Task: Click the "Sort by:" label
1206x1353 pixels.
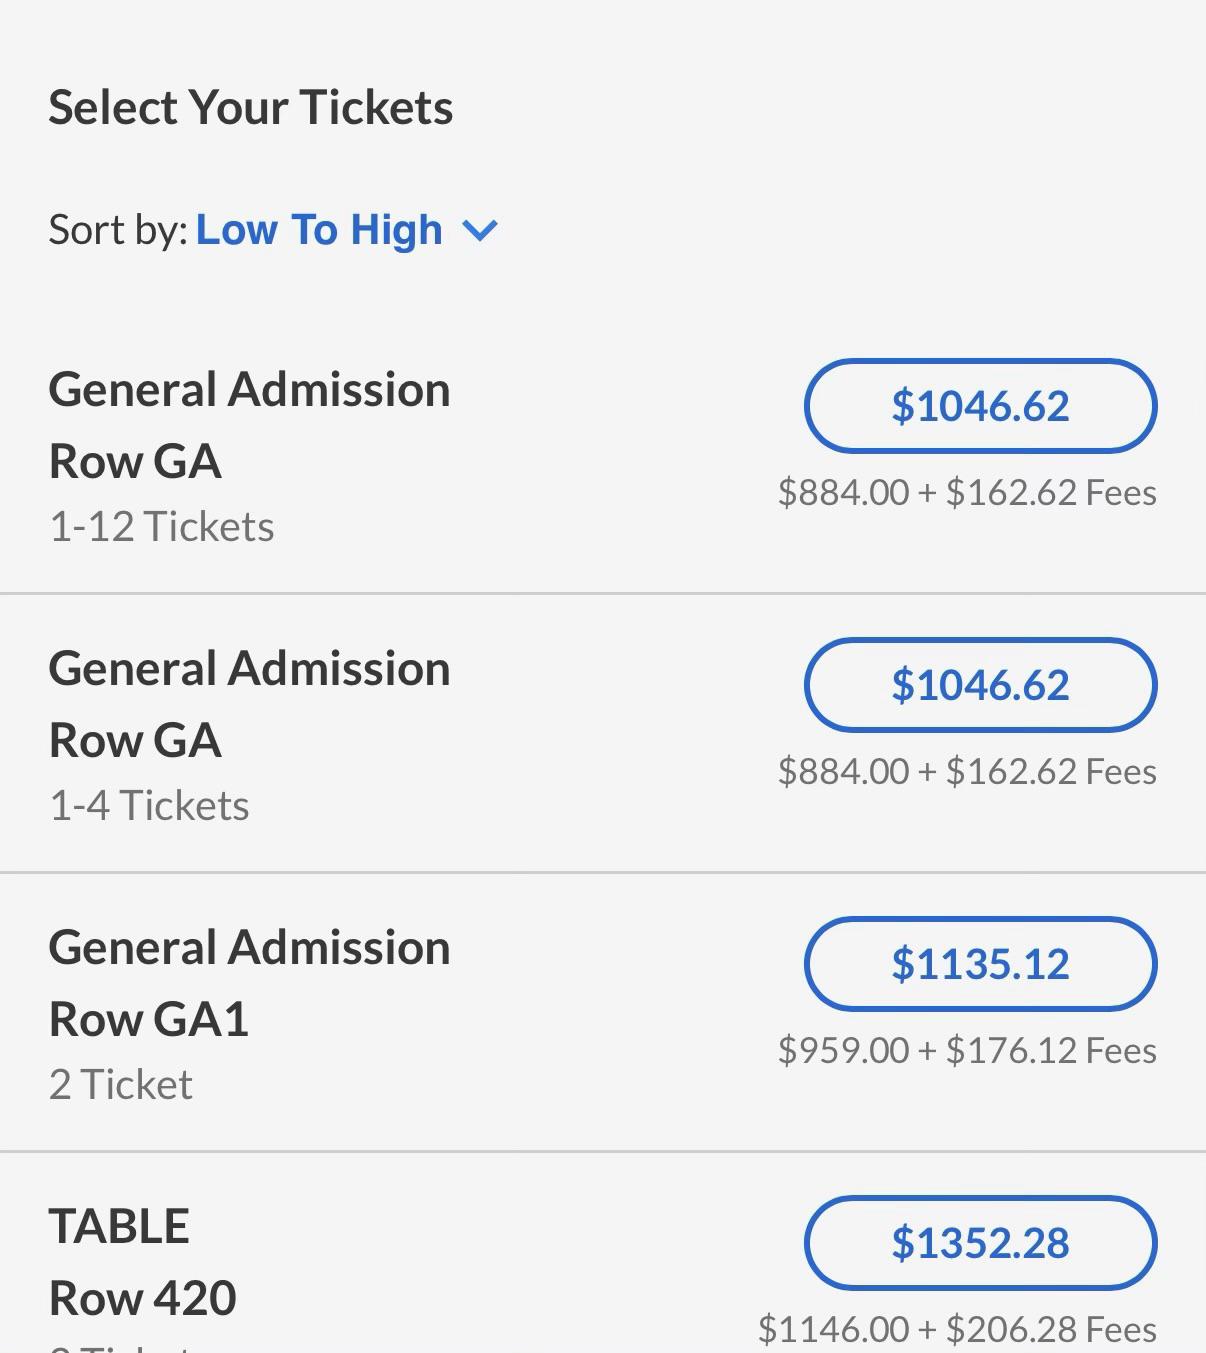Action: click(117, 230)
